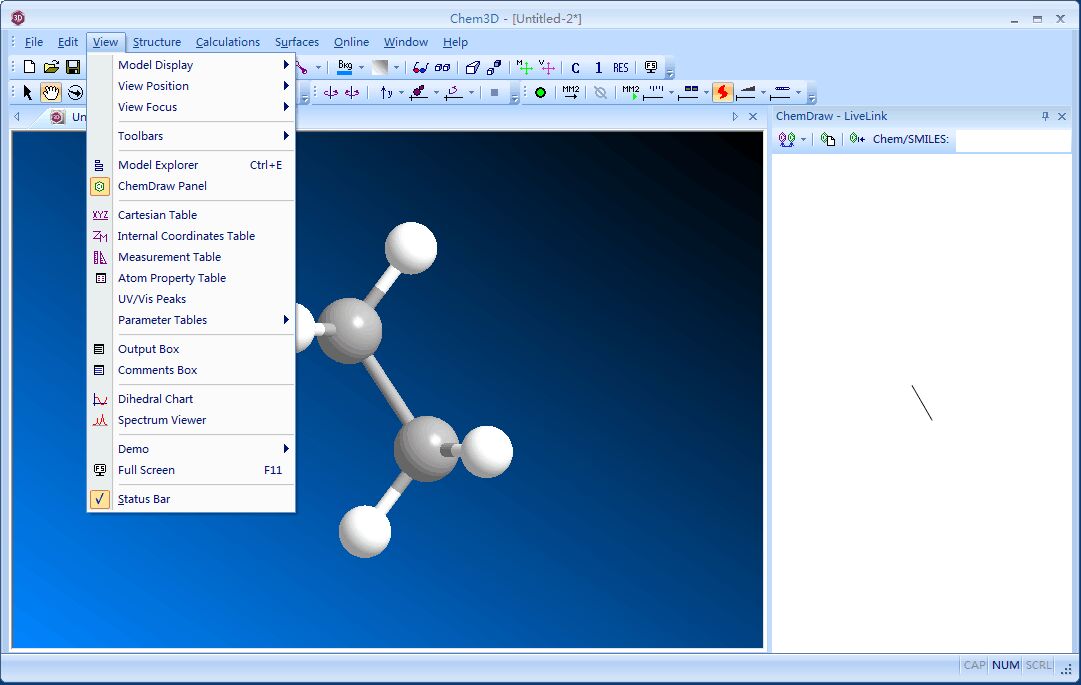Save the current model

(x=73, y=66)
